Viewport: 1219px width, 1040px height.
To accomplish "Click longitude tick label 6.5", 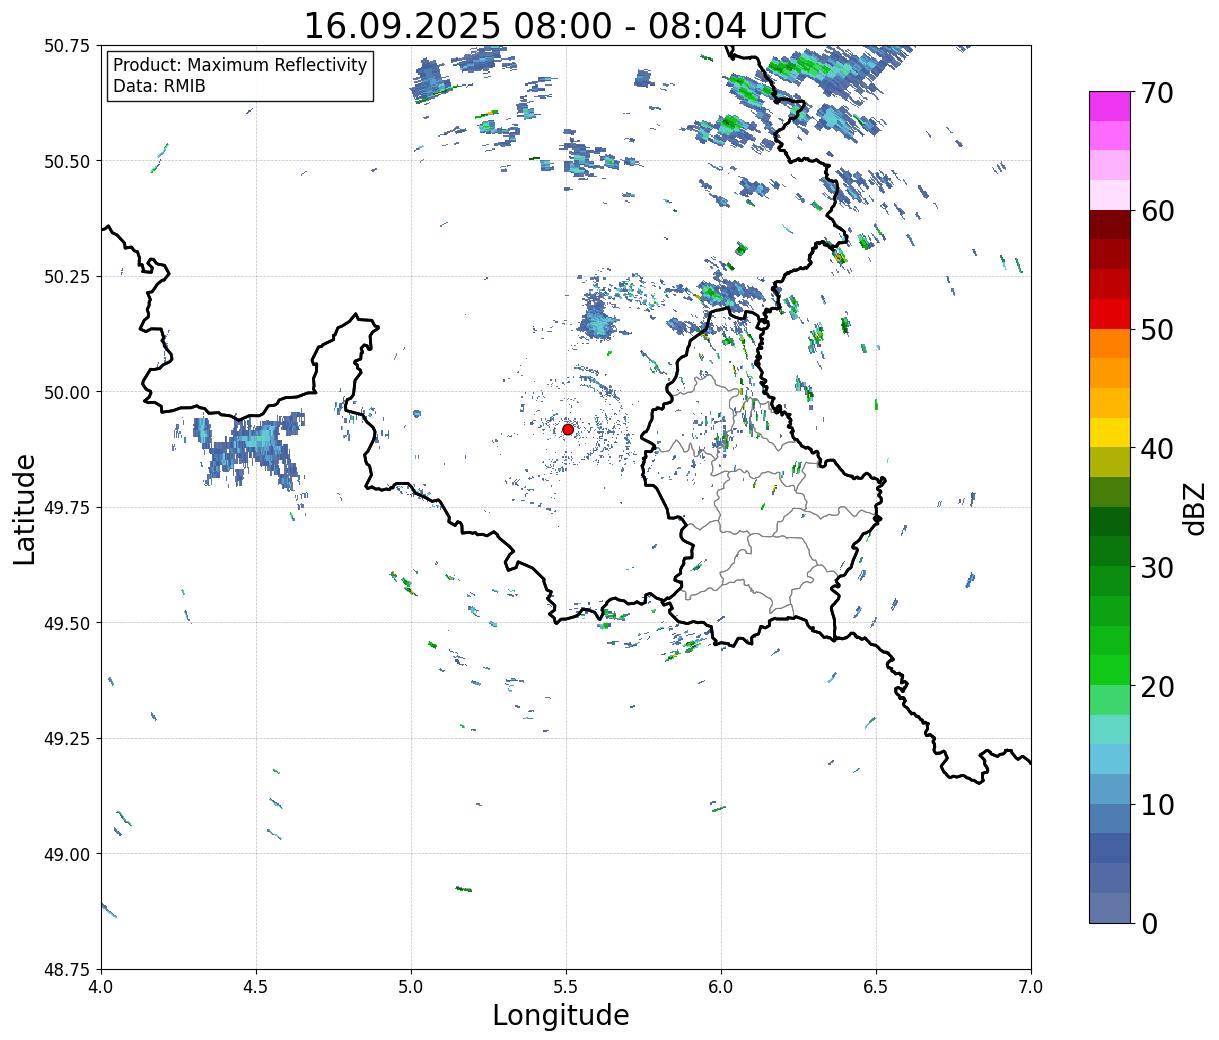I will [x=876, y=986].
